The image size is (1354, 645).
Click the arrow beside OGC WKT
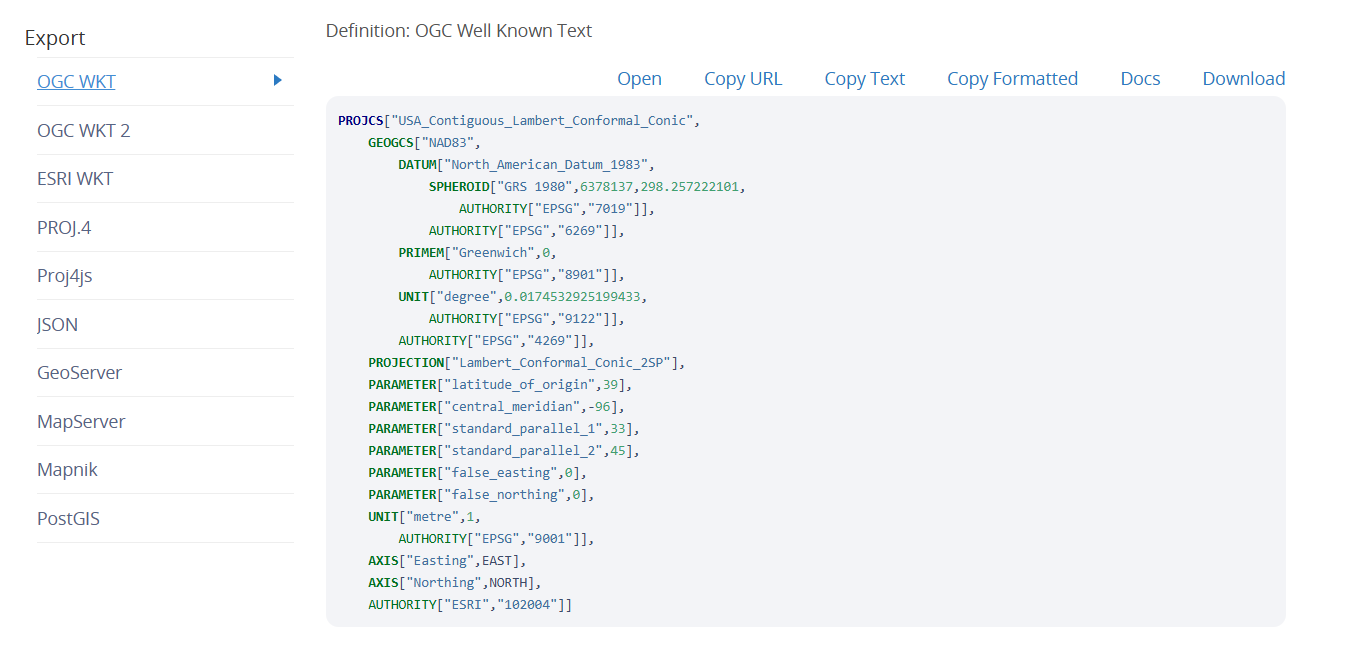pyautogui.click(x=277, y=80)
